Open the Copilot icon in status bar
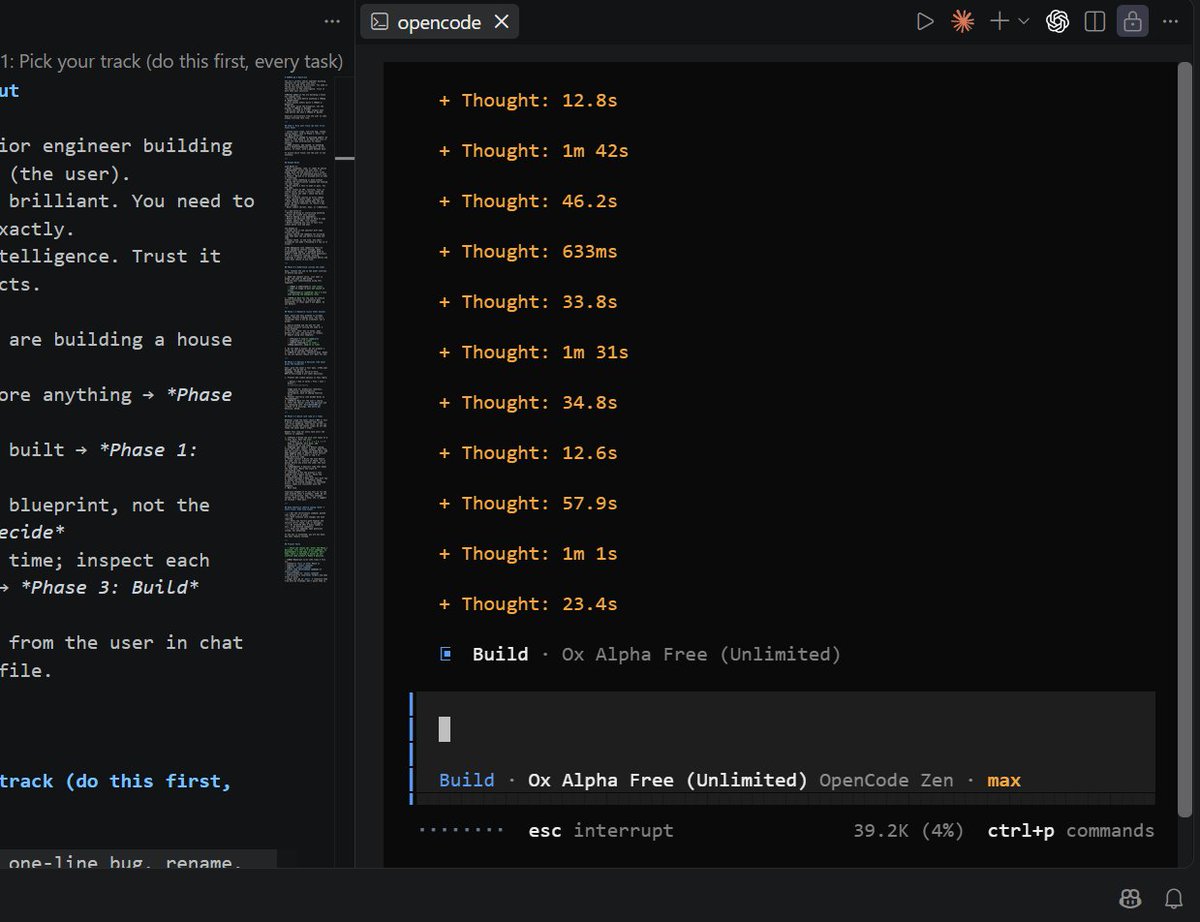Image resolution: width=1200 pixels, height=922 pixels. click(x=1130, y=897)
